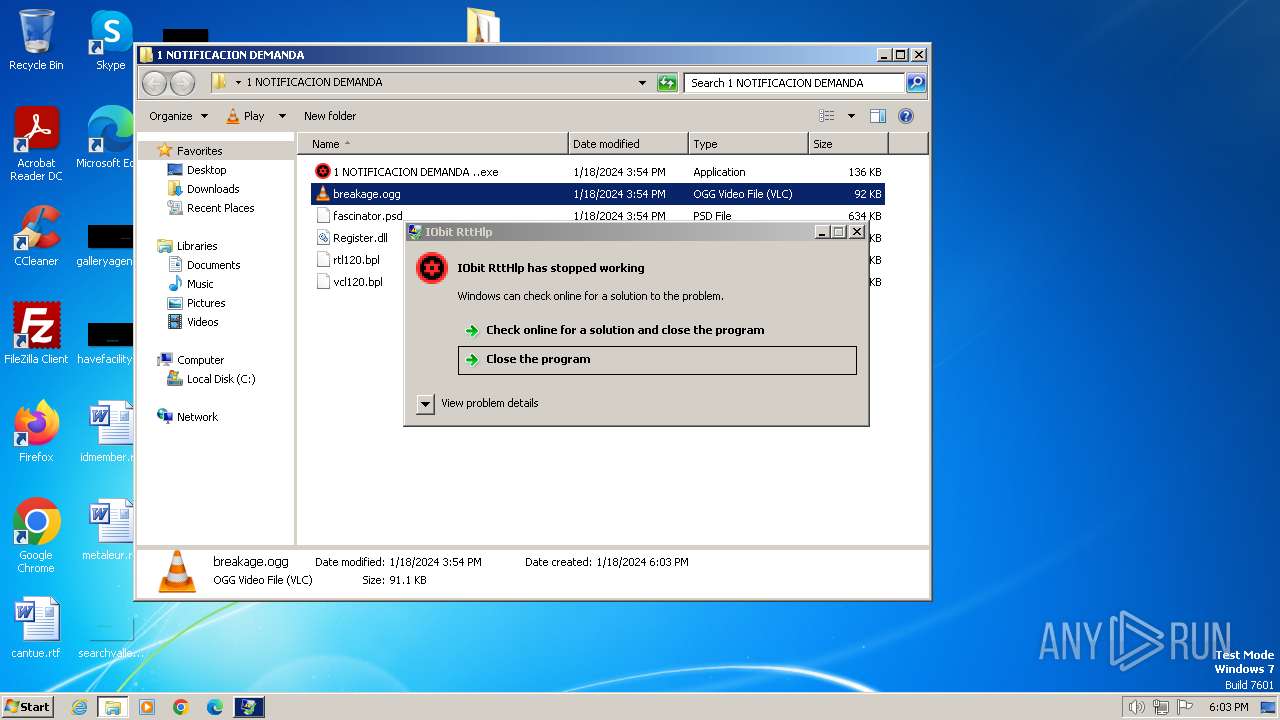Open Network in the navigation pane
The width and height of the screenshot is (1280, 720).
(x=197, y=417)
